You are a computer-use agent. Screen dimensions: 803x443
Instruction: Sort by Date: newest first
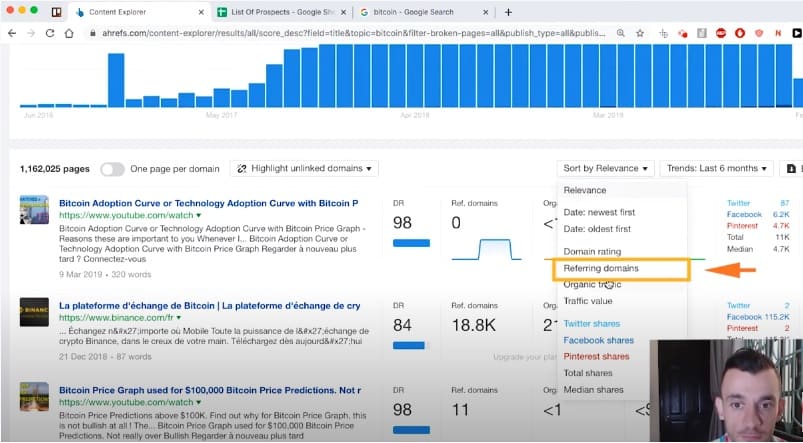(599, 212)
